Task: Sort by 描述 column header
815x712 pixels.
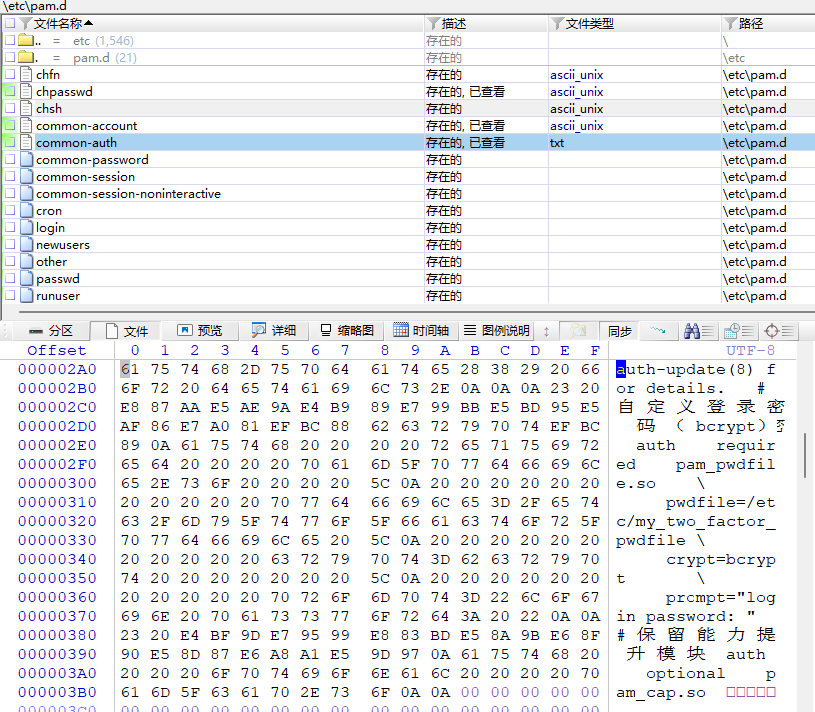Action: tap(454, 23)
